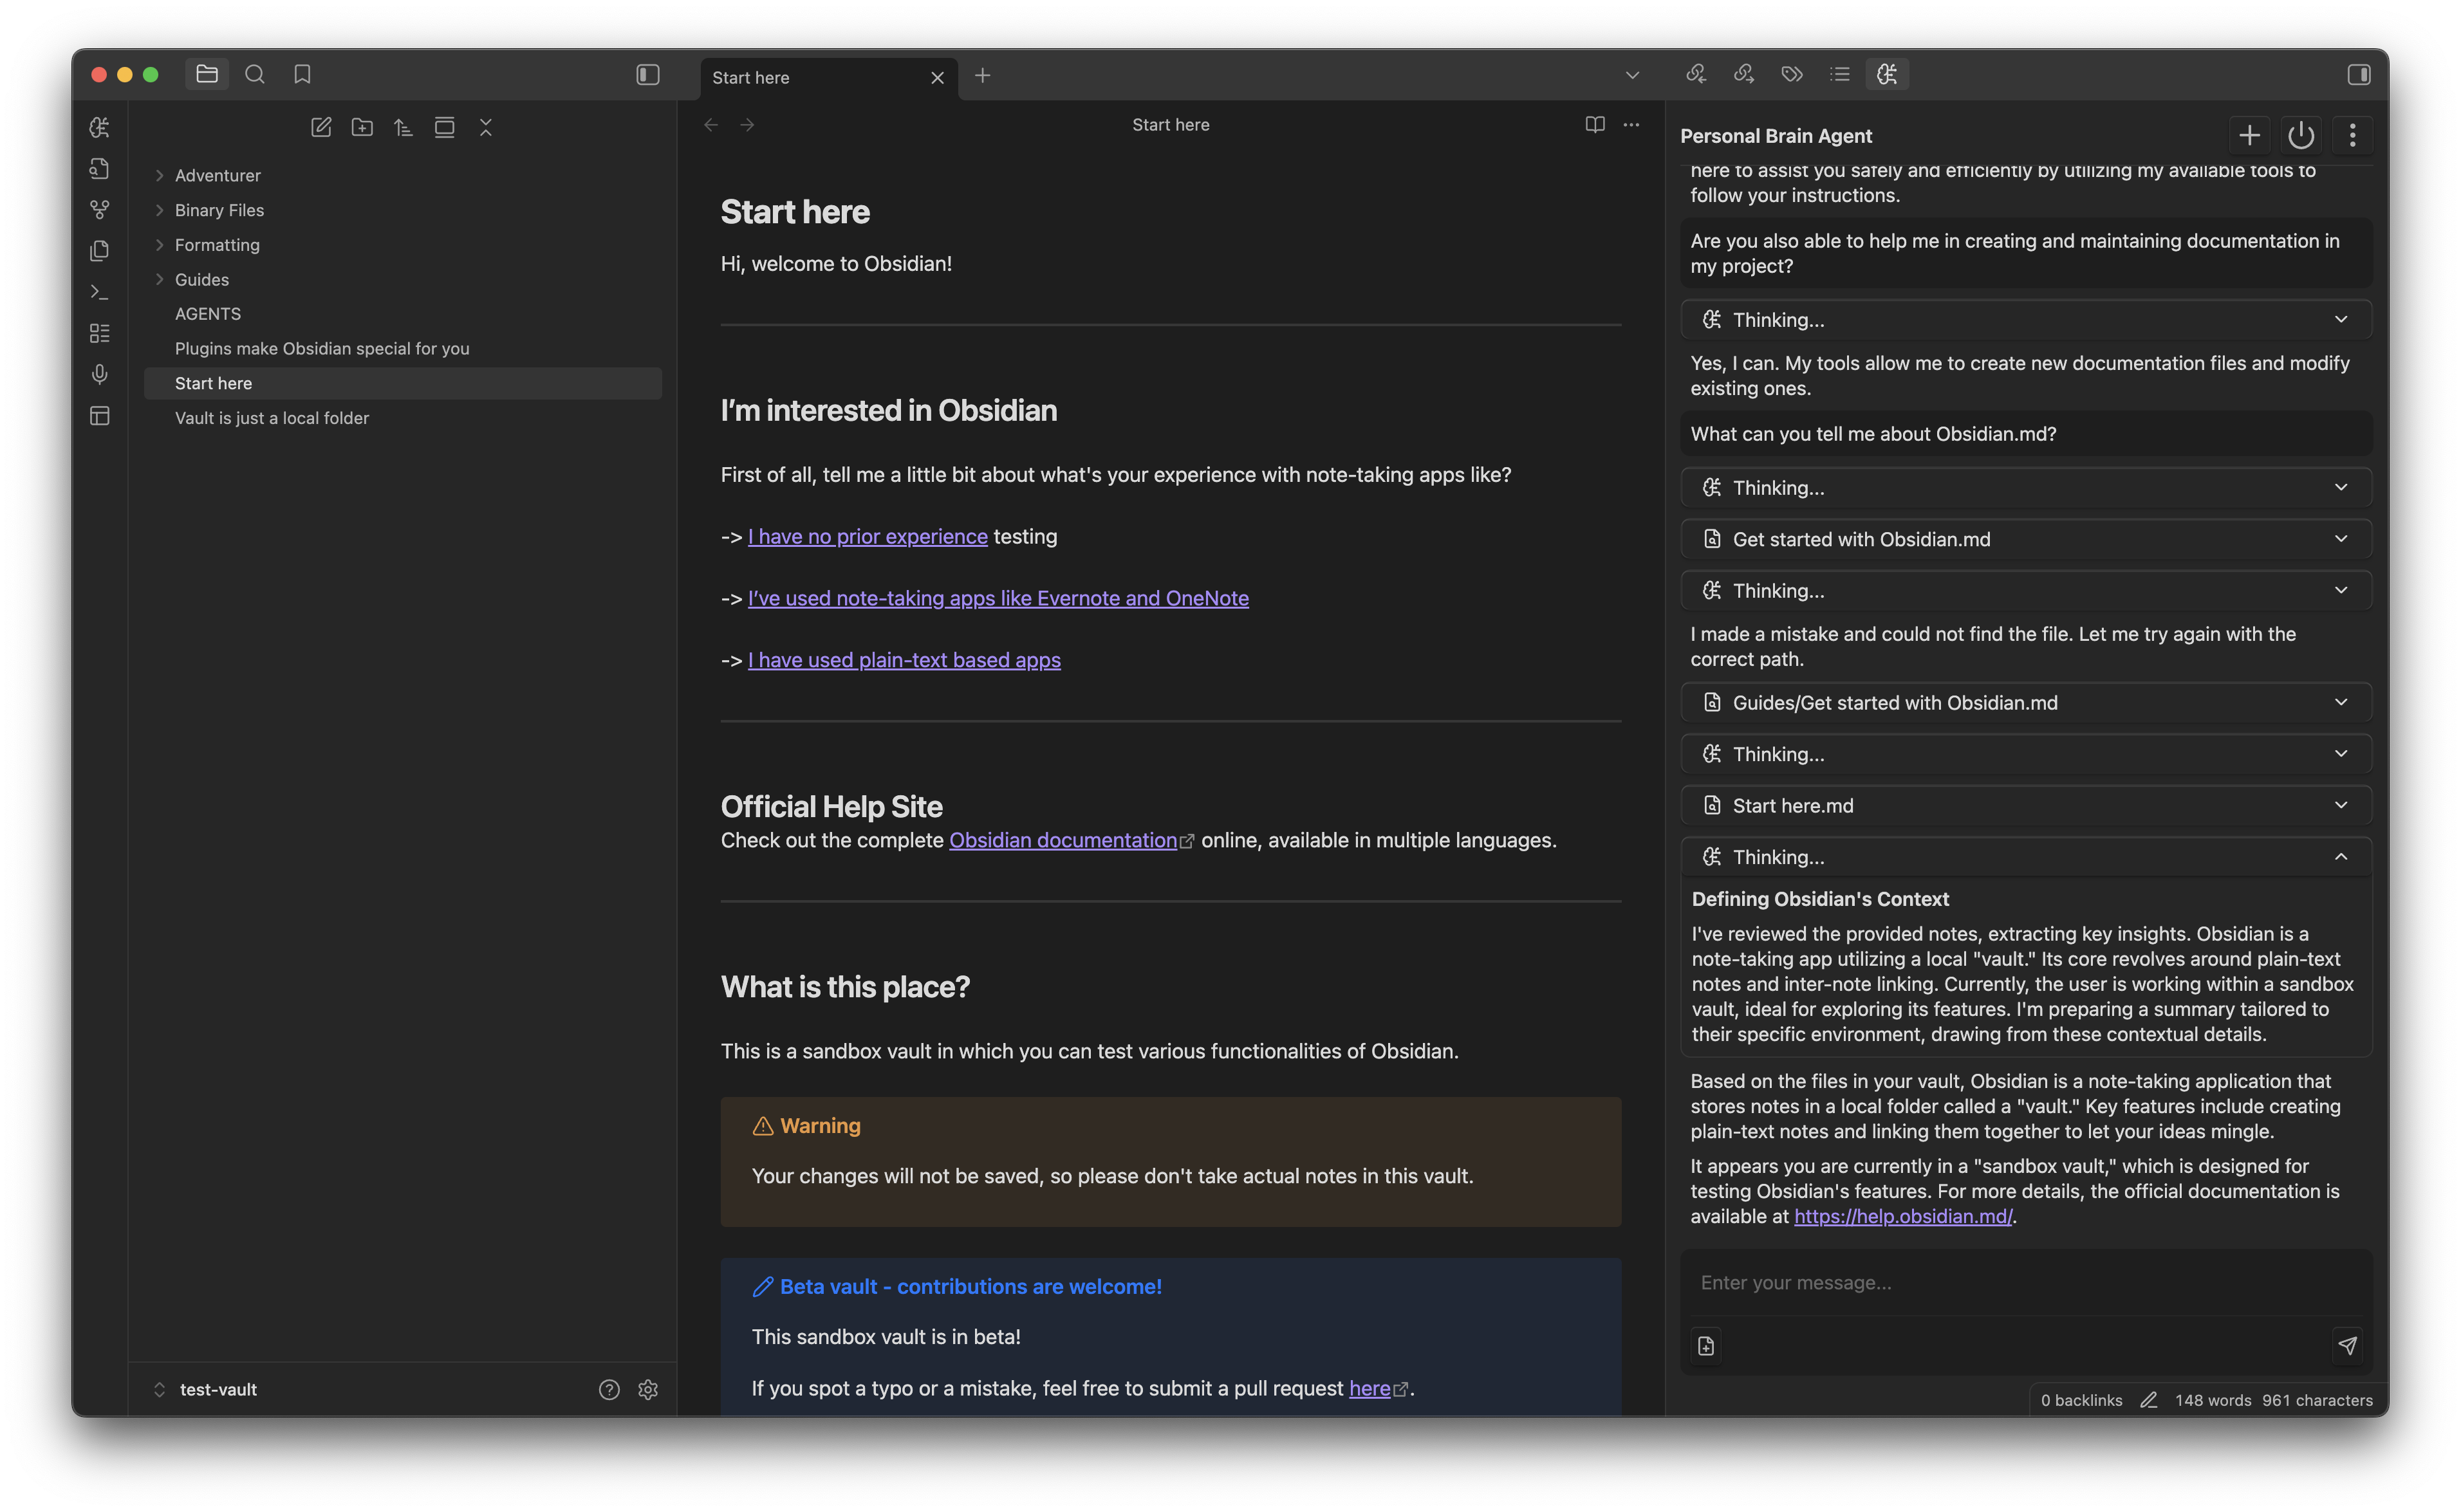Screen dimensions: 2461x1512
Task: Toggle the left sidebar
Action: 648,75
